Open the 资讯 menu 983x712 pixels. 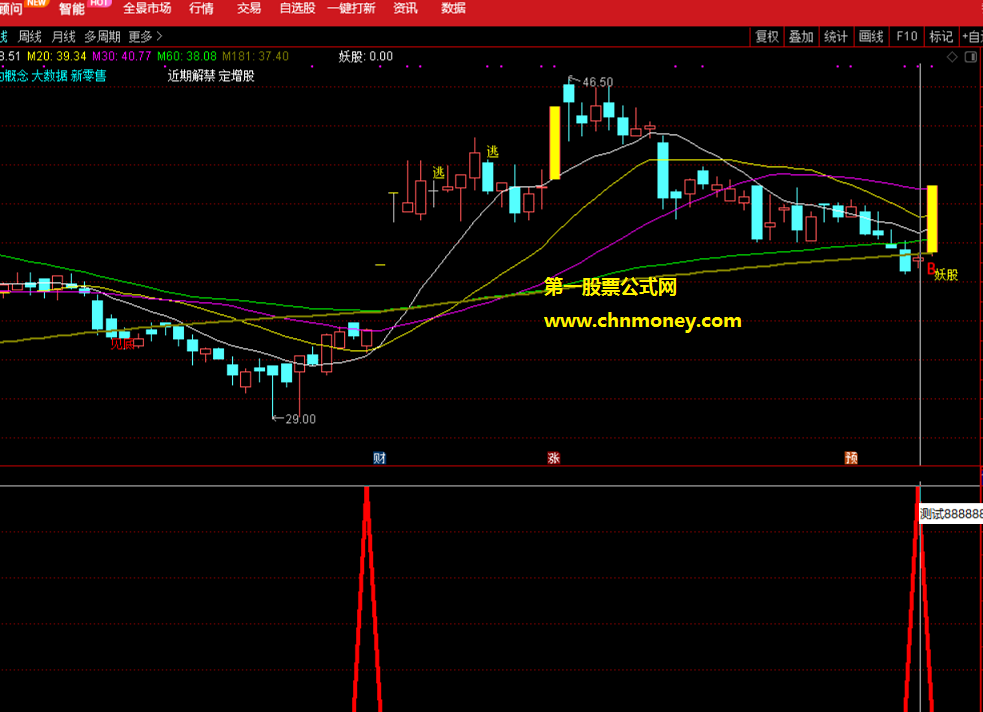(405, 8)
